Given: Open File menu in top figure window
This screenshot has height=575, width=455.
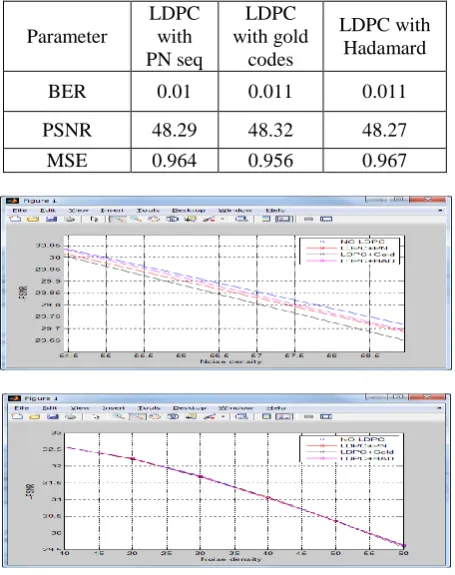Looking at the screenshot, I should [x=19, y=210].
